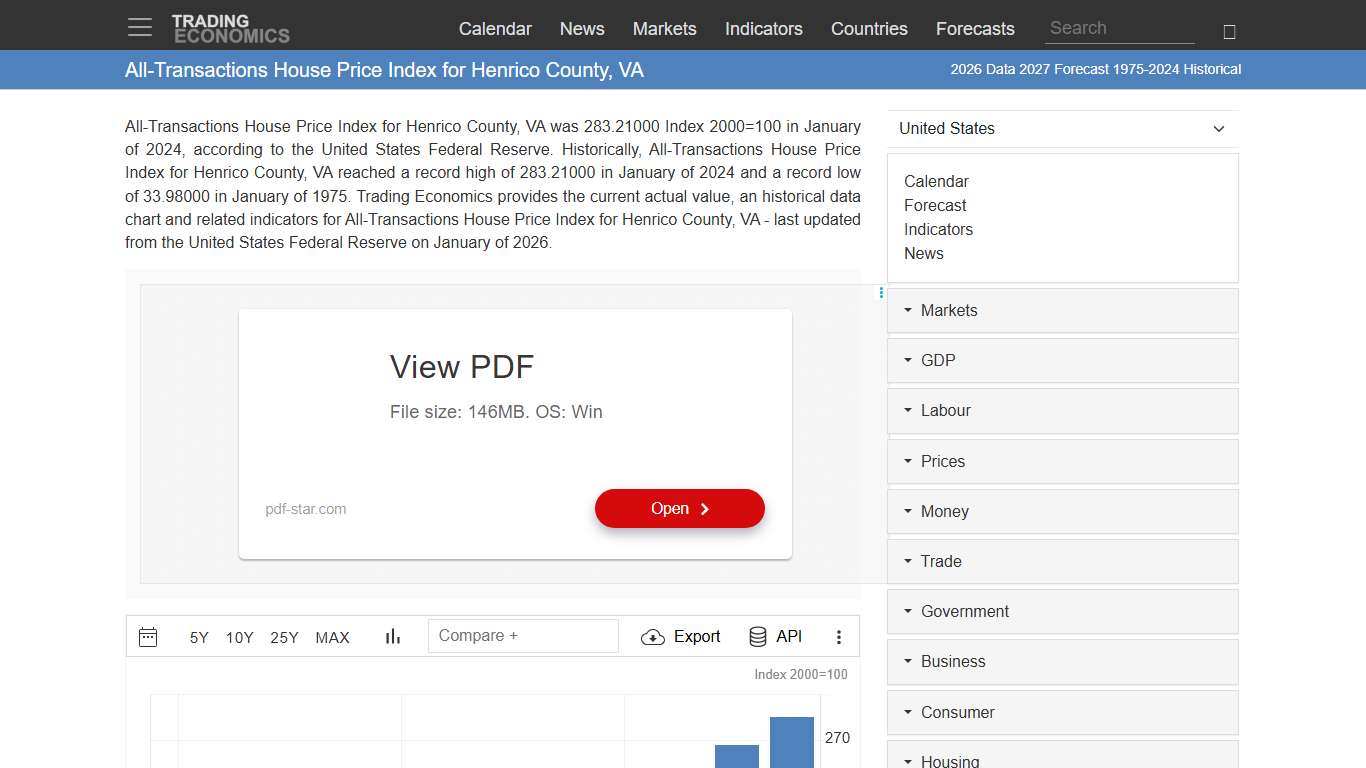The image size is (1366, 768).
Task: Switch chart to 10Y range
Action: pyautogui.click(x=240, y=637)
